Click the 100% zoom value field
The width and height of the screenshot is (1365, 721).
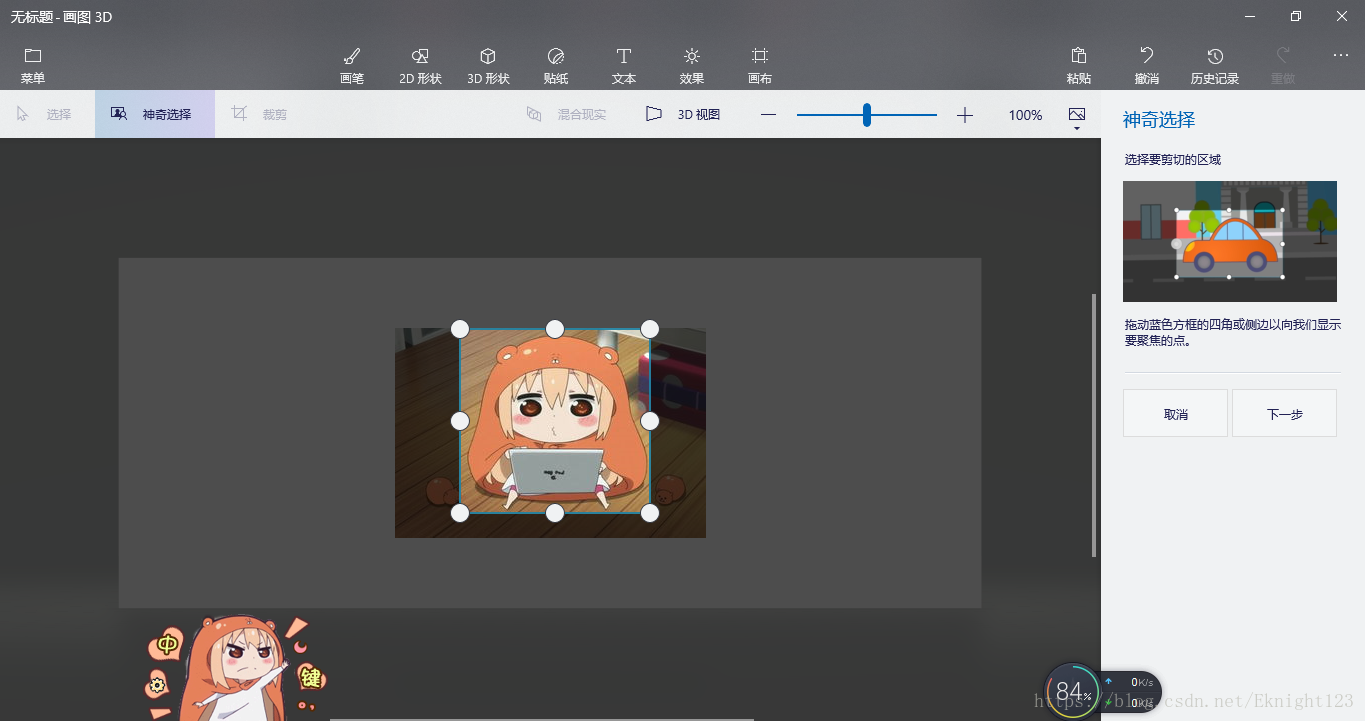point(1025,115)
